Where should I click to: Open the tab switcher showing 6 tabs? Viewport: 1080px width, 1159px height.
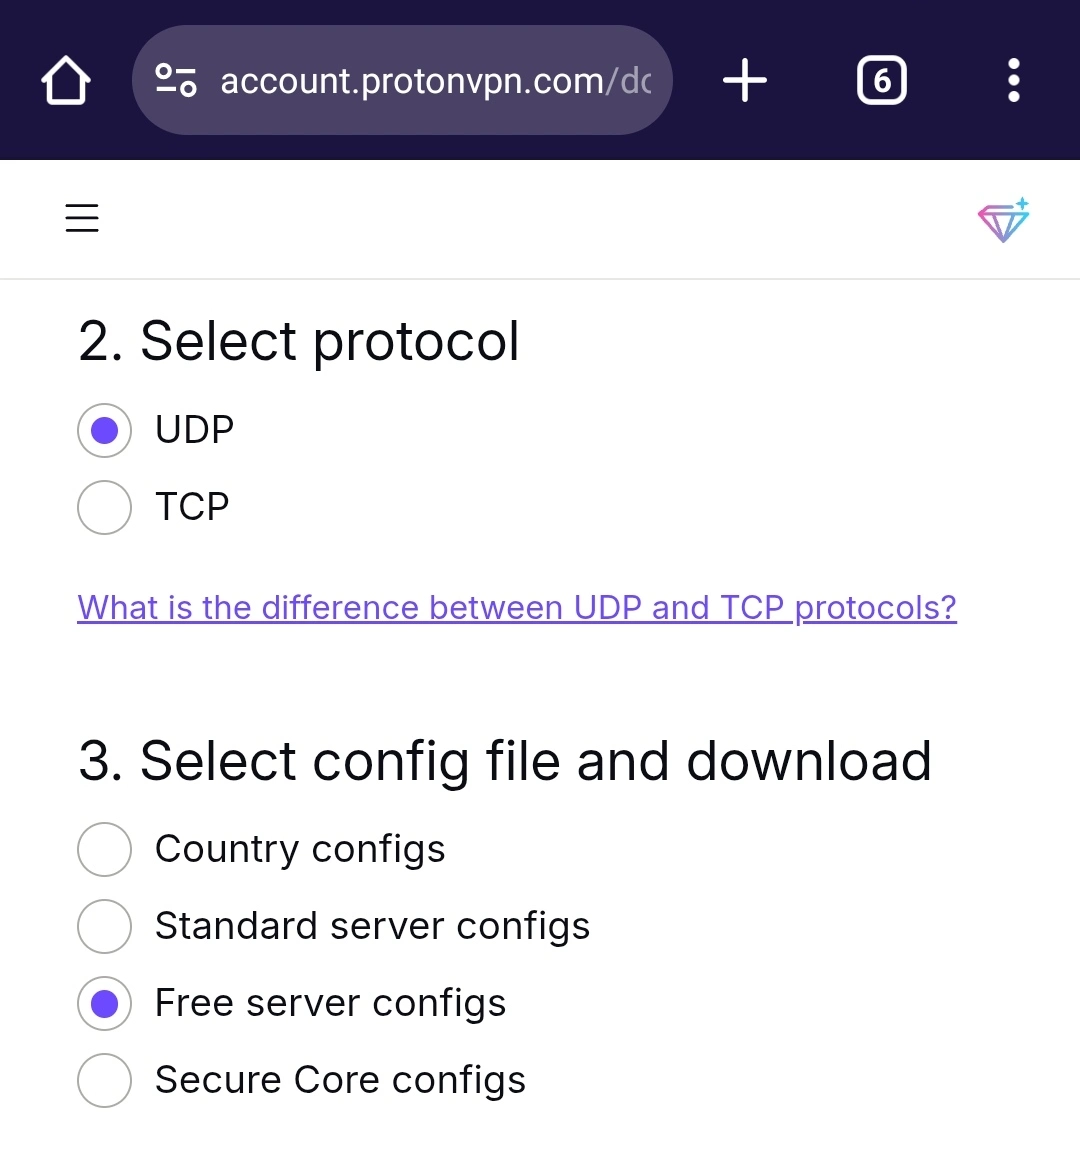tap(881, 80)
